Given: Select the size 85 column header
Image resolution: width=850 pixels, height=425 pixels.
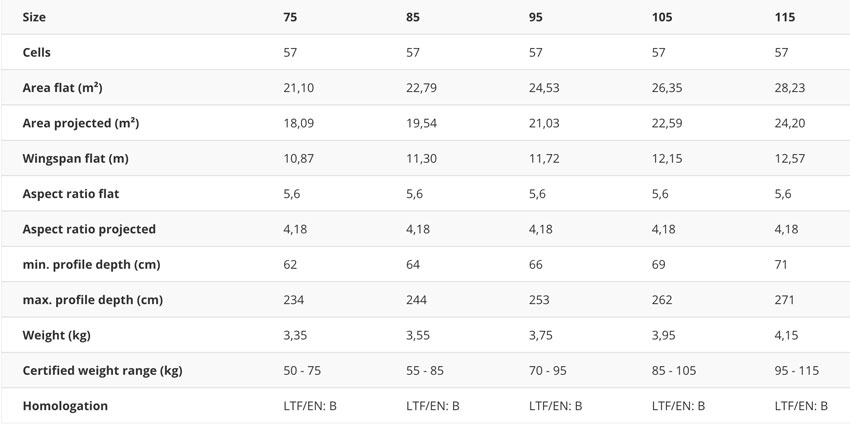Looking at the screenshot, I should 413,17.
